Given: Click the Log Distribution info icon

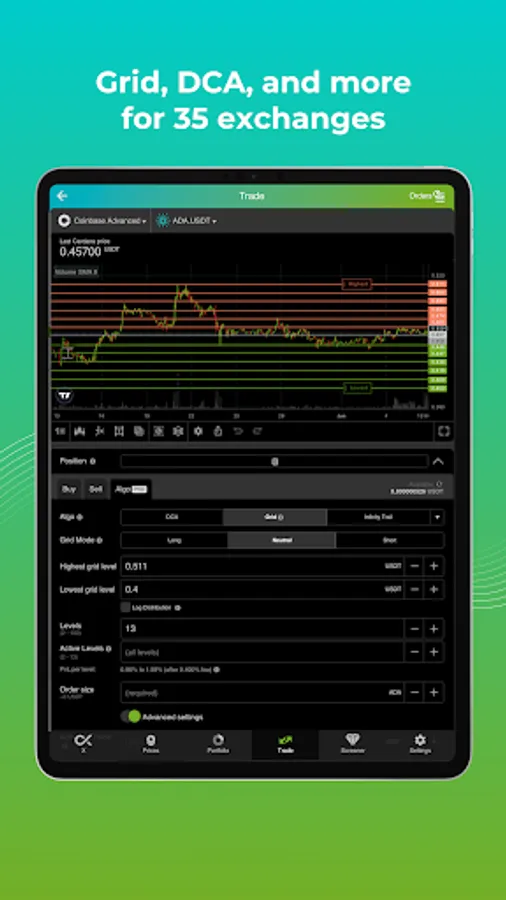Looking at the screenshot, I should click(177, 607).
